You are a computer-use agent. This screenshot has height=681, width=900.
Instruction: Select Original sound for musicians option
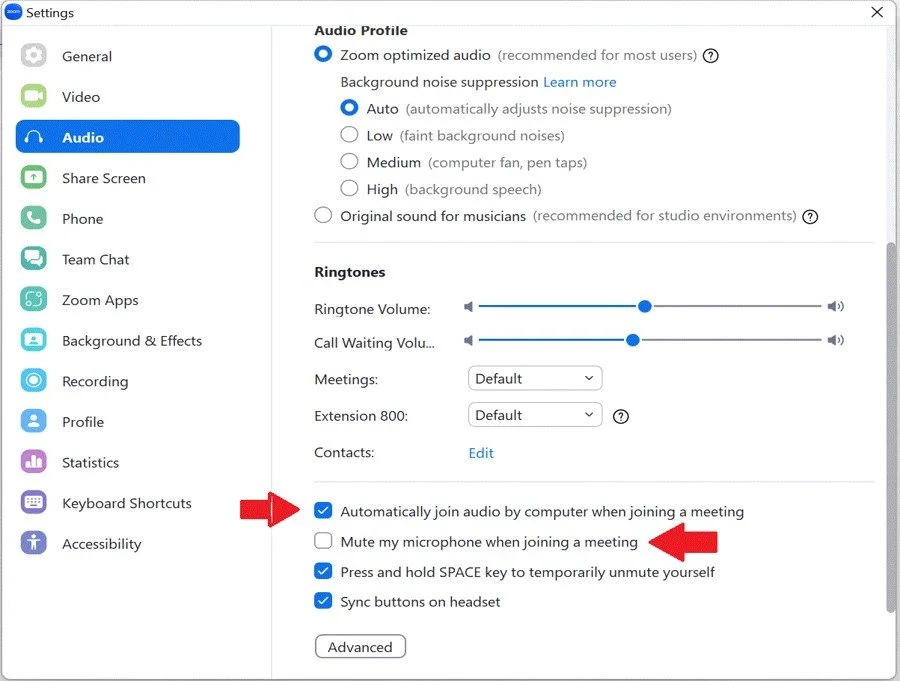pyautogui.click(x=323, y=215)
